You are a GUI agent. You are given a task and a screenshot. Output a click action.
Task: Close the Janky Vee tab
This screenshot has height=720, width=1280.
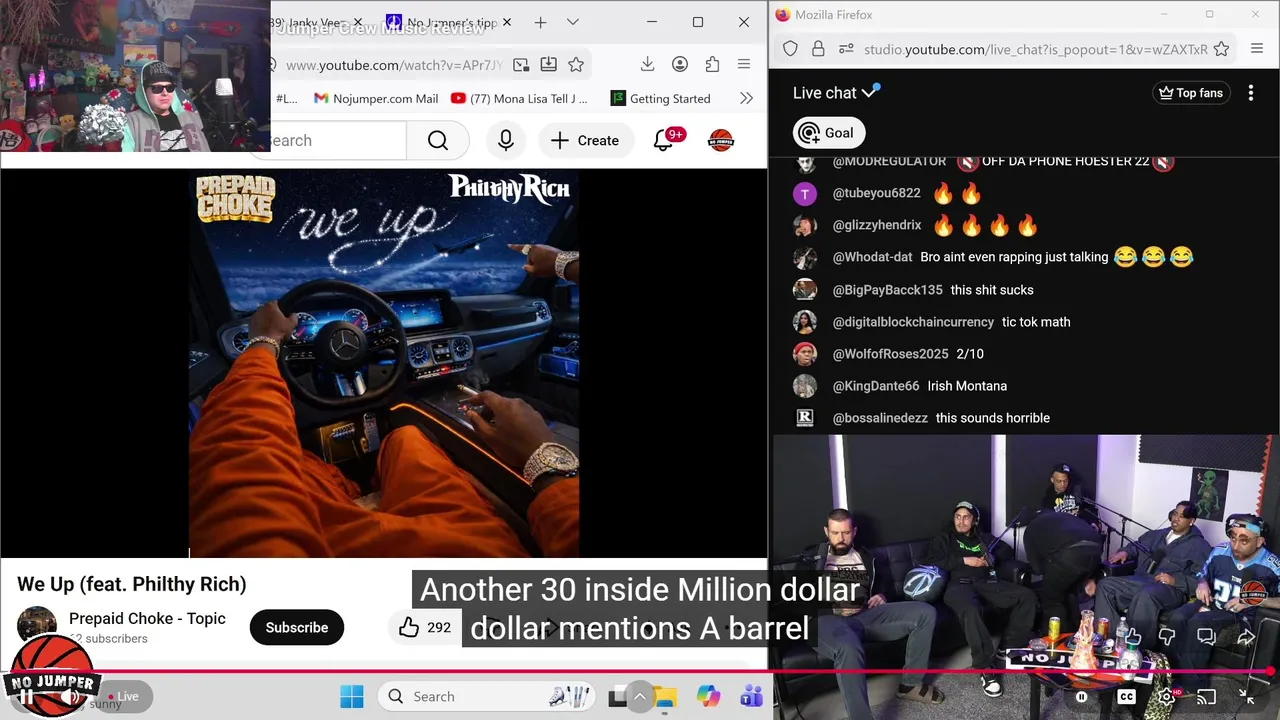(357, 22)
